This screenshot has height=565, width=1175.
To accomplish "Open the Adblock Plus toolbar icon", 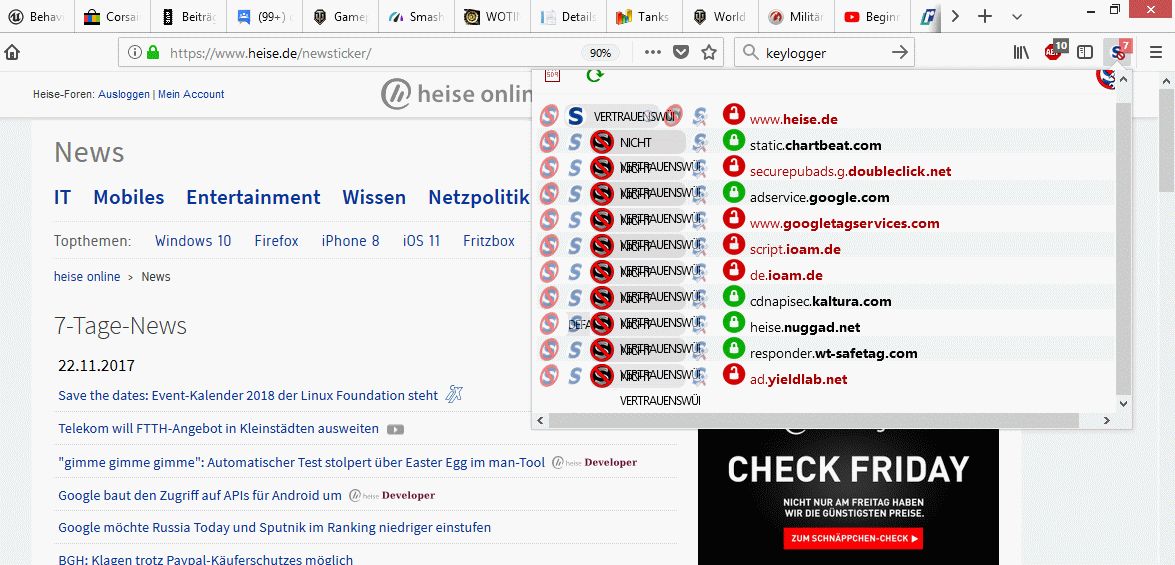I will tap(1054, 51).
